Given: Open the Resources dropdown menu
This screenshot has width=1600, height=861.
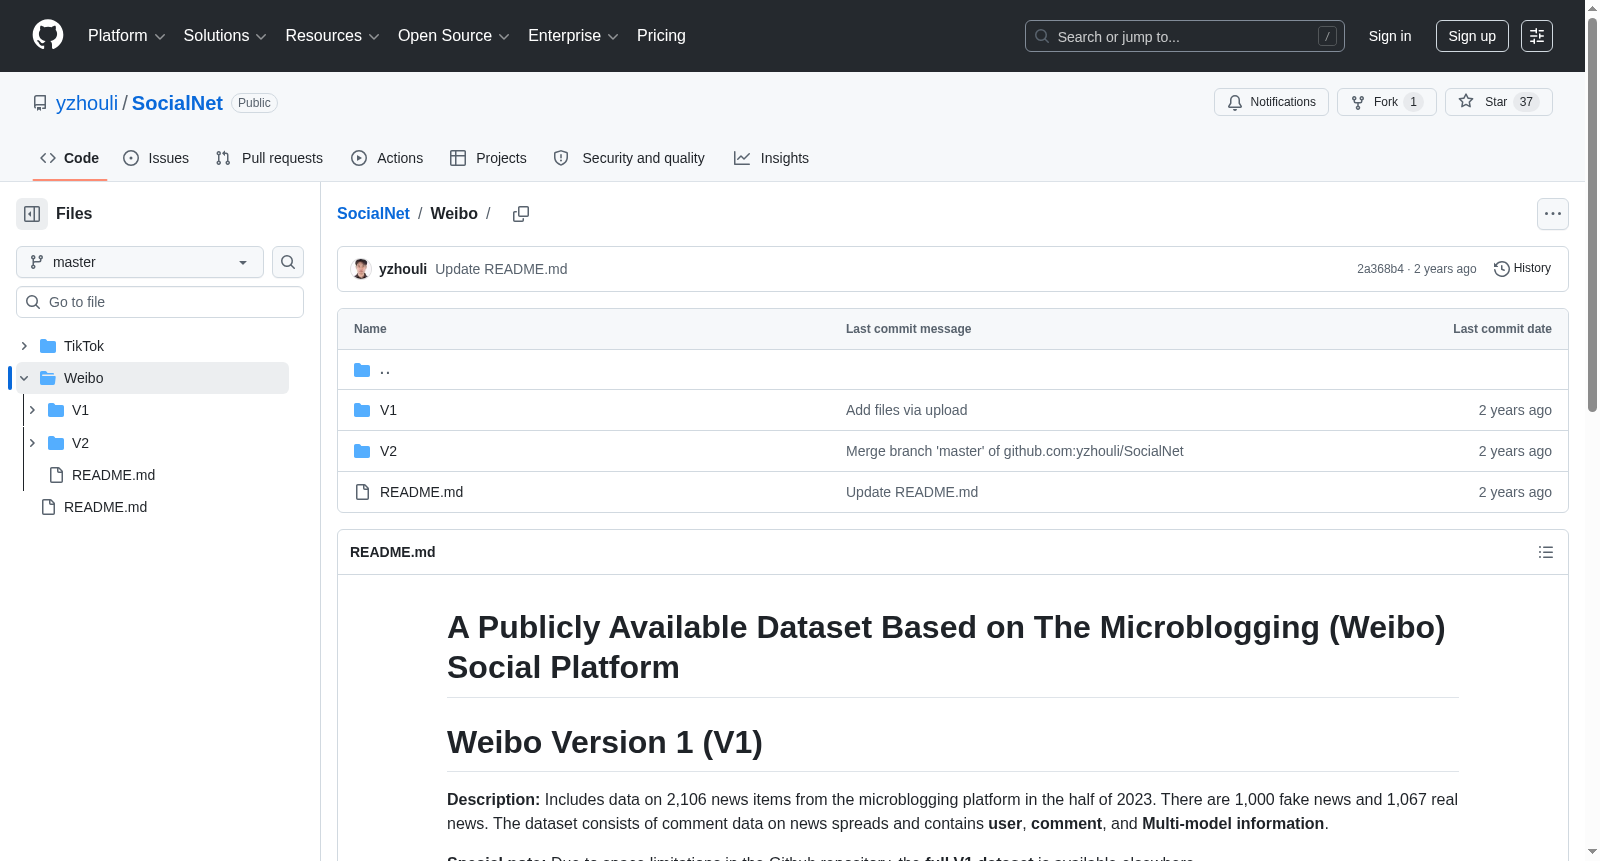Looking at the screenshot, I should 332,36.
